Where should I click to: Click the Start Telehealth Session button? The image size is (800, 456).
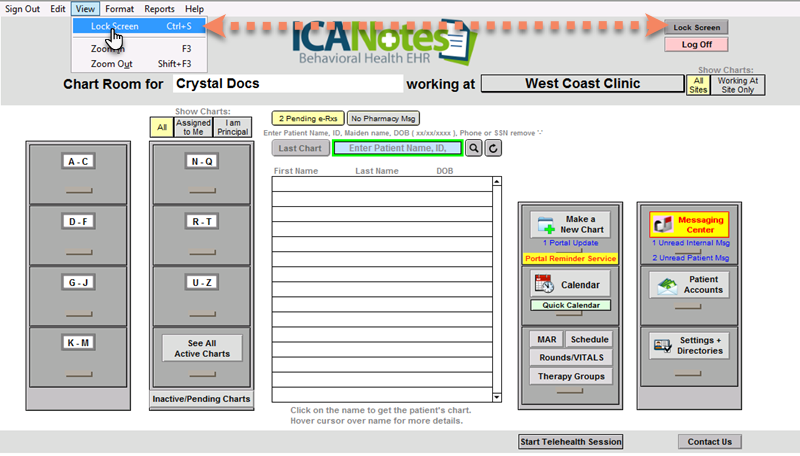point(570,441)
